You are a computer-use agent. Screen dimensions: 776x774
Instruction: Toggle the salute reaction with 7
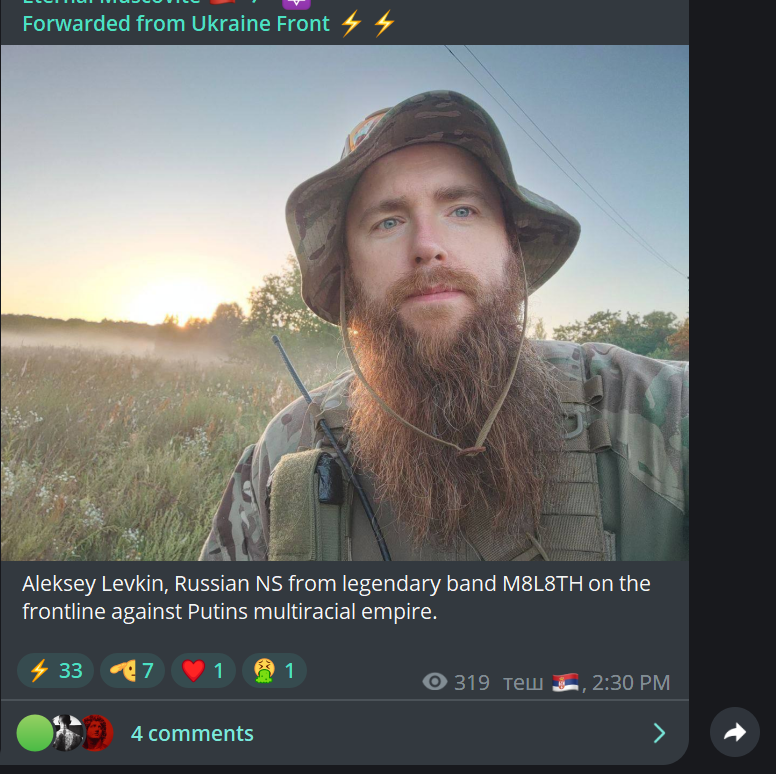pos(132,671)
